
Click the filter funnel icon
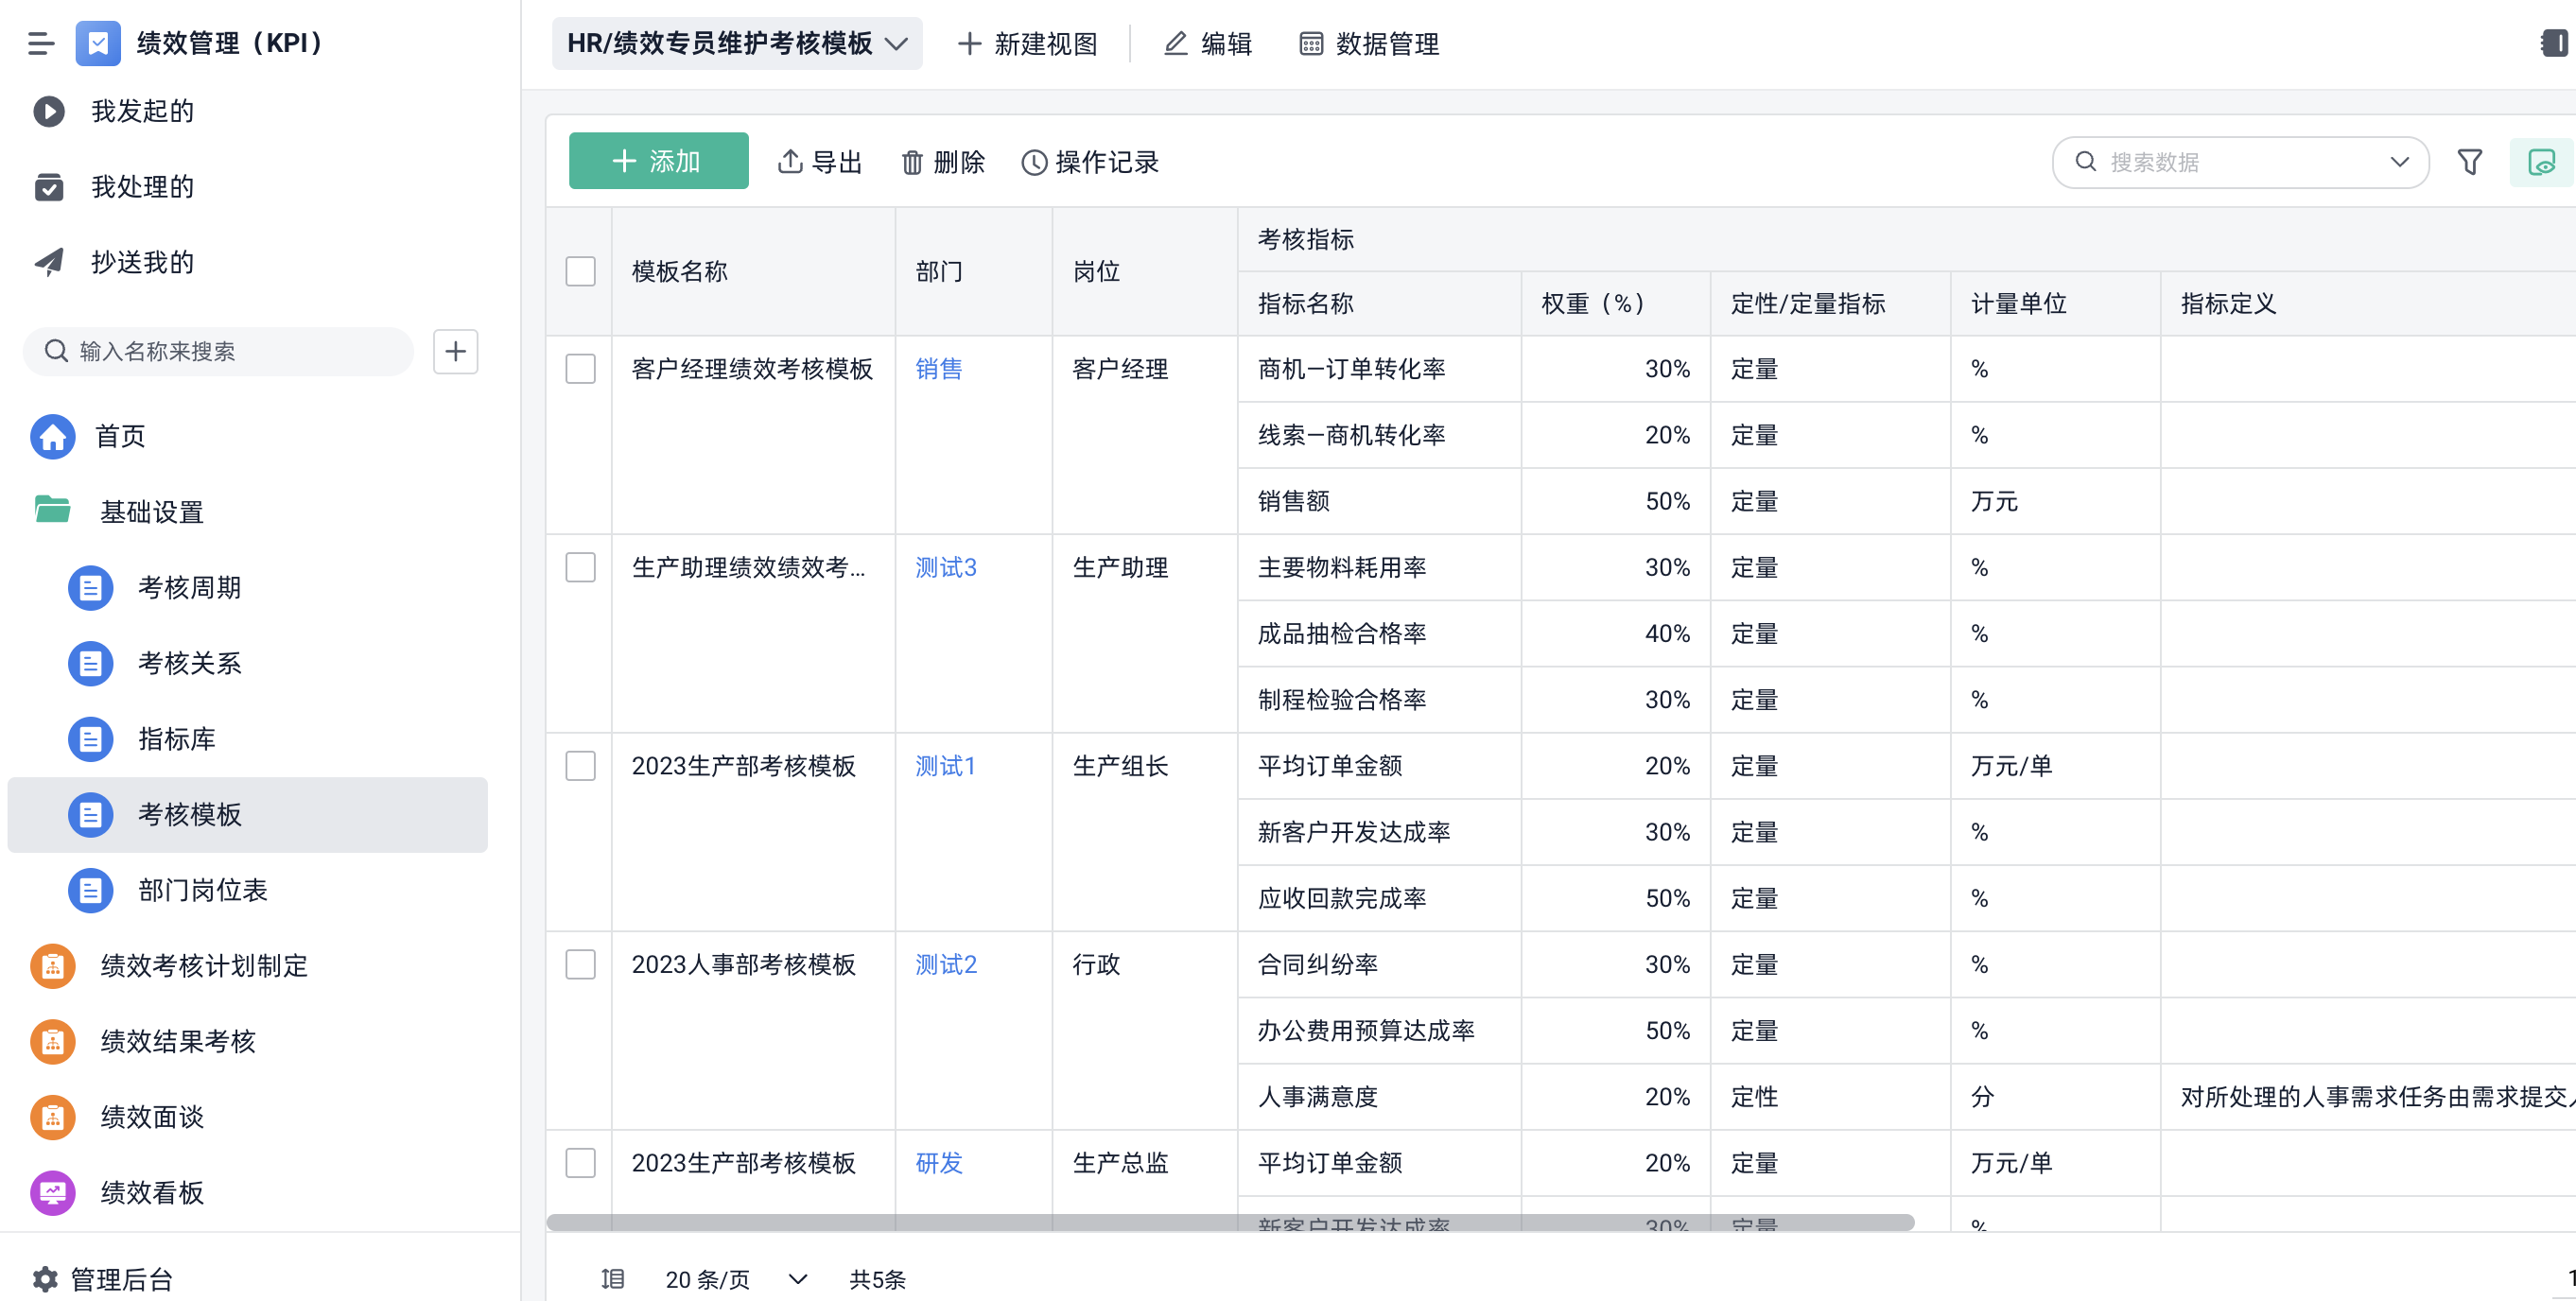click(2469, 162)
